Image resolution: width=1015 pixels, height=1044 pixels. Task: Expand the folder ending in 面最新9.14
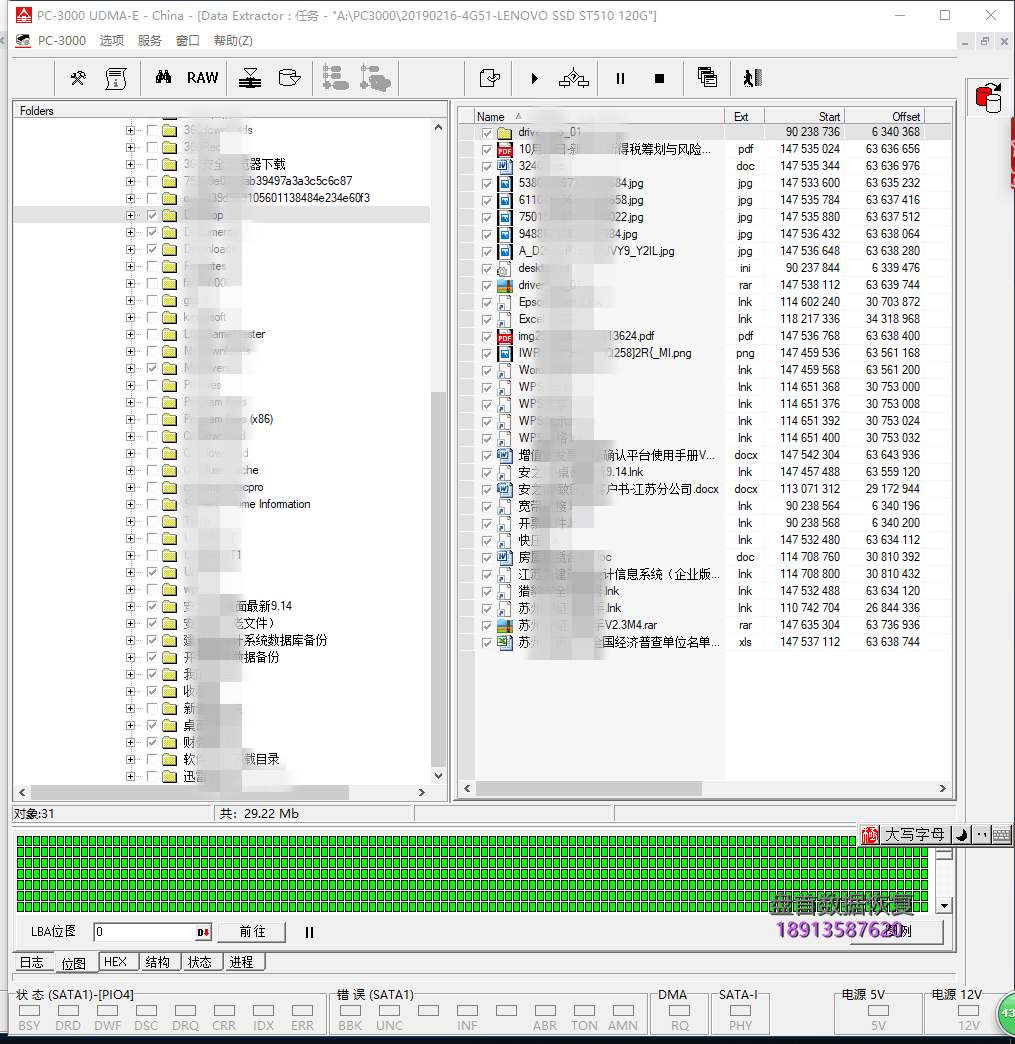click(x=131, y=607)
